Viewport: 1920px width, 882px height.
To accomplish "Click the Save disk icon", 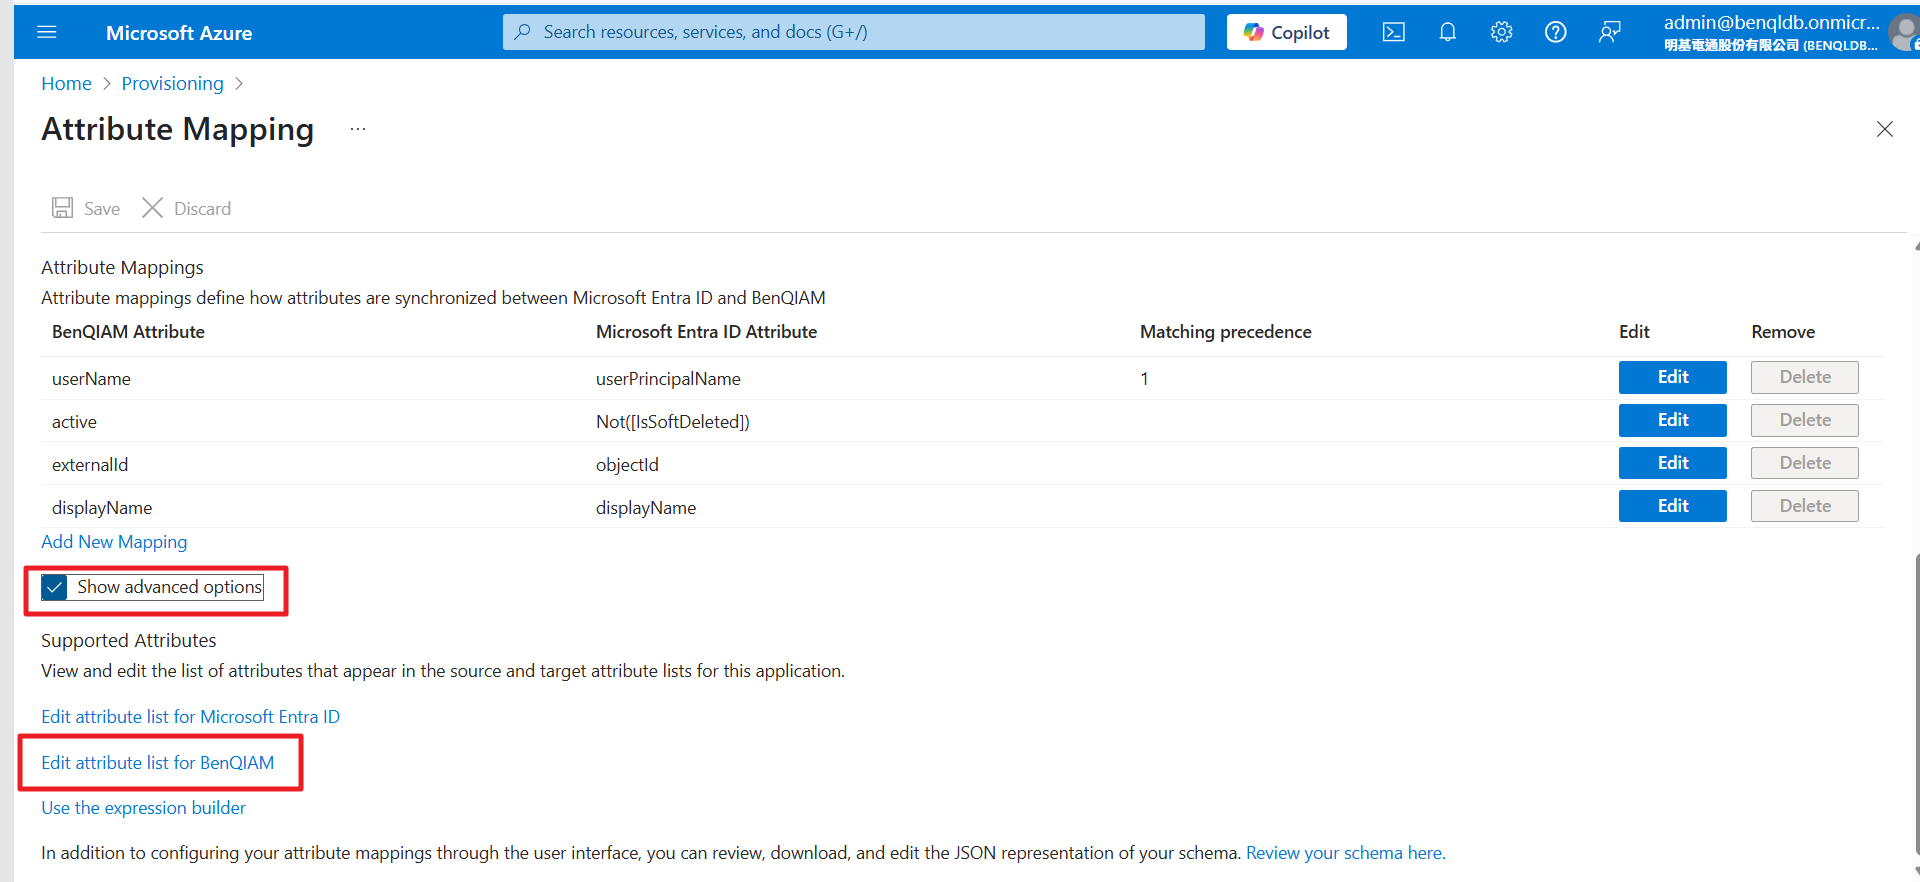I will pyautogui.click(x=63, y=208).
